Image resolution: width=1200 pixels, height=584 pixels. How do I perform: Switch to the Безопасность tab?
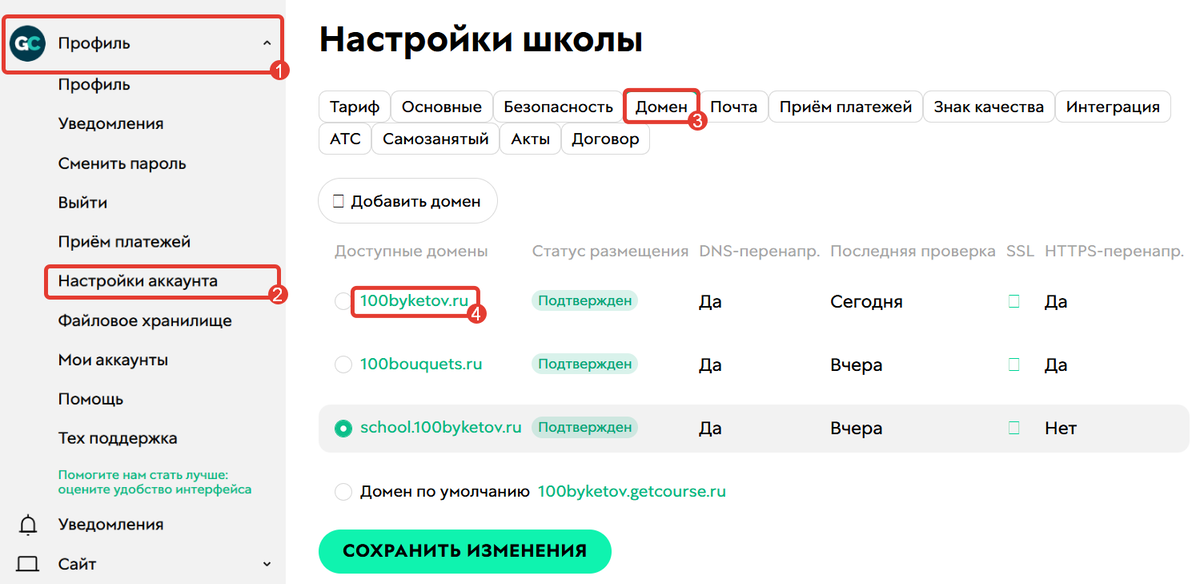pyautogui.click(x=558, y=107)
